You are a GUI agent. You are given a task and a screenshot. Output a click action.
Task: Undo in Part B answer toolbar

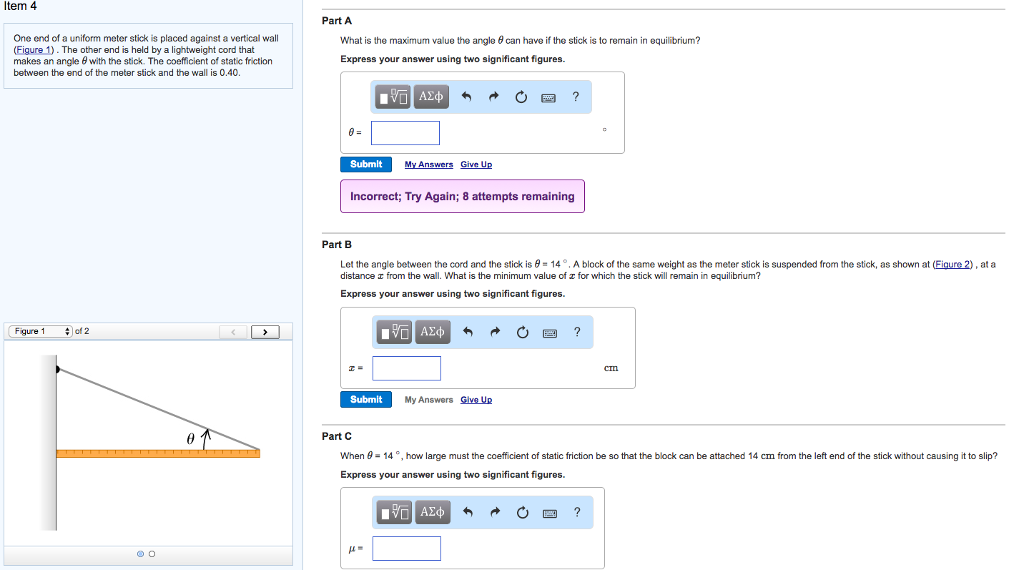(x=468, y=332)
